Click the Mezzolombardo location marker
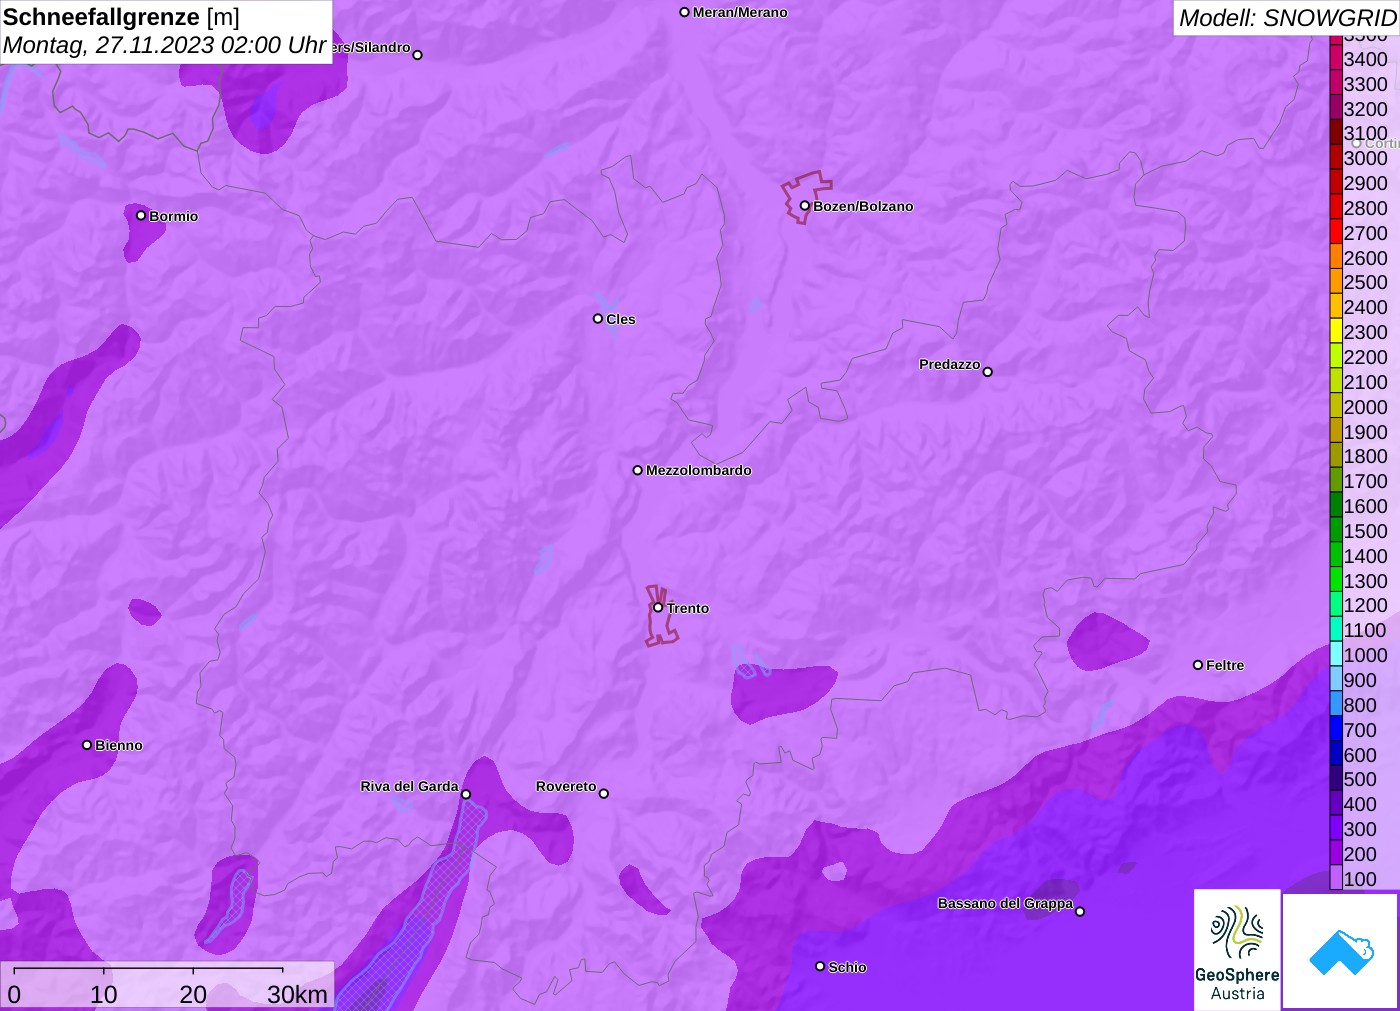 click(638, 470)
